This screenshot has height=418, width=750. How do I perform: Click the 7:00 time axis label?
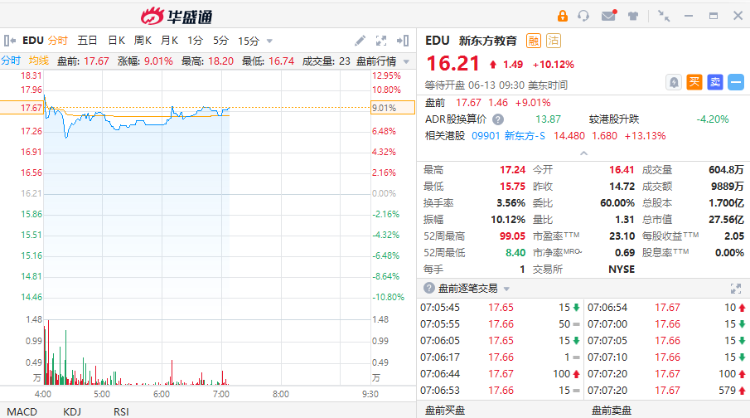pos(221,394)
